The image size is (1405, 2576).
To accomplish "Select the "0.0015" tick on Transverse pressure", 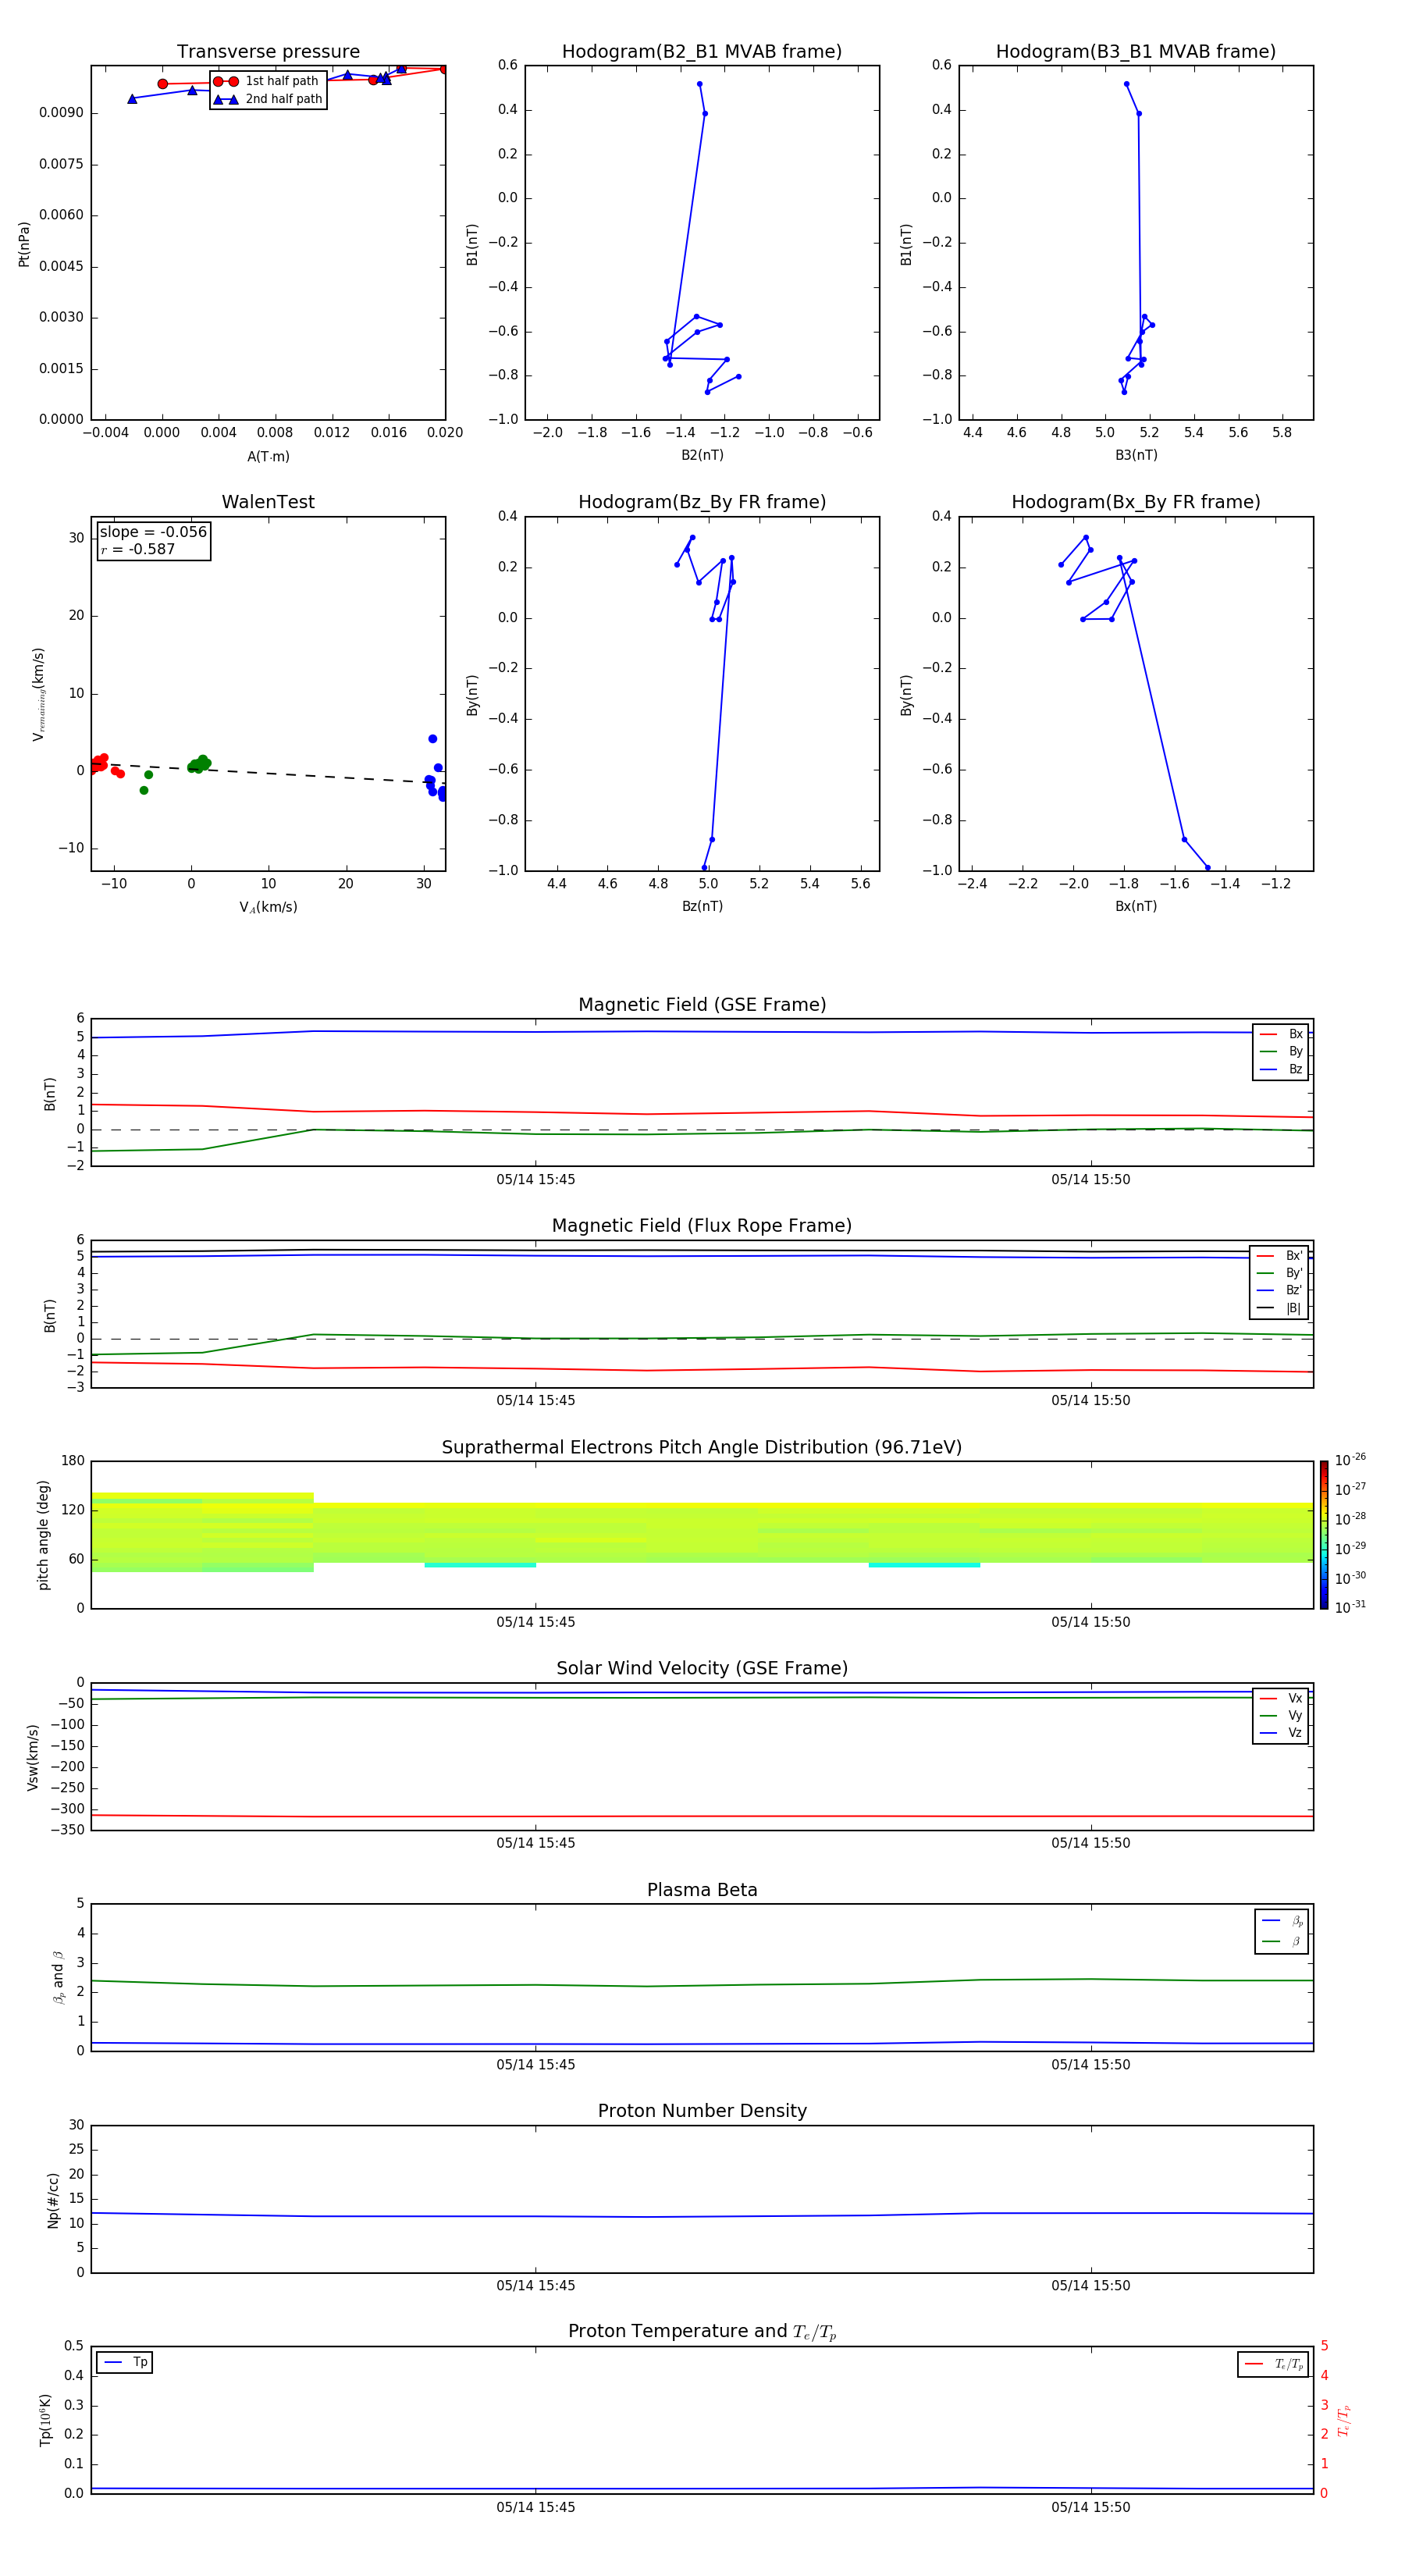I will [62, 369].
